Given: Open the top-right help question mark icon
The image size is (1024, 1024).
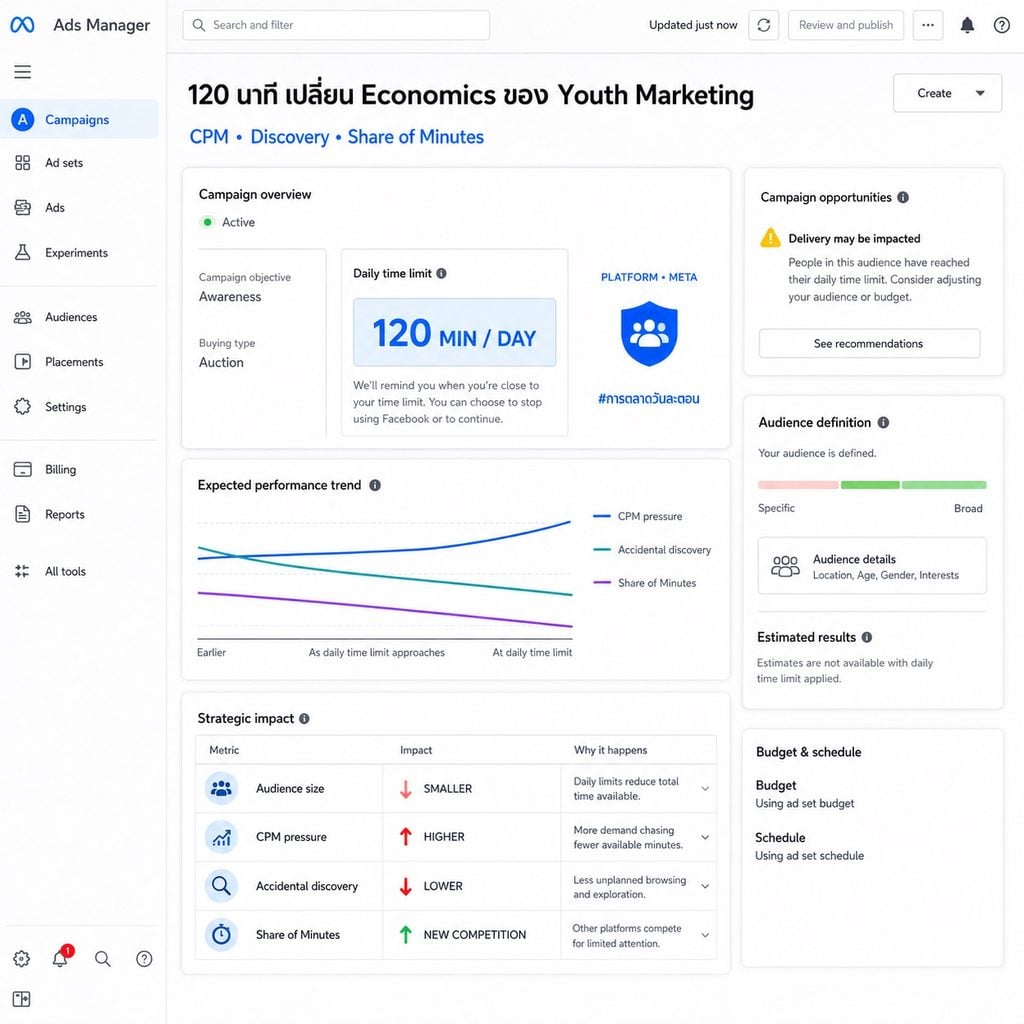Looking at the screenshot, I should click(1002, 25).
